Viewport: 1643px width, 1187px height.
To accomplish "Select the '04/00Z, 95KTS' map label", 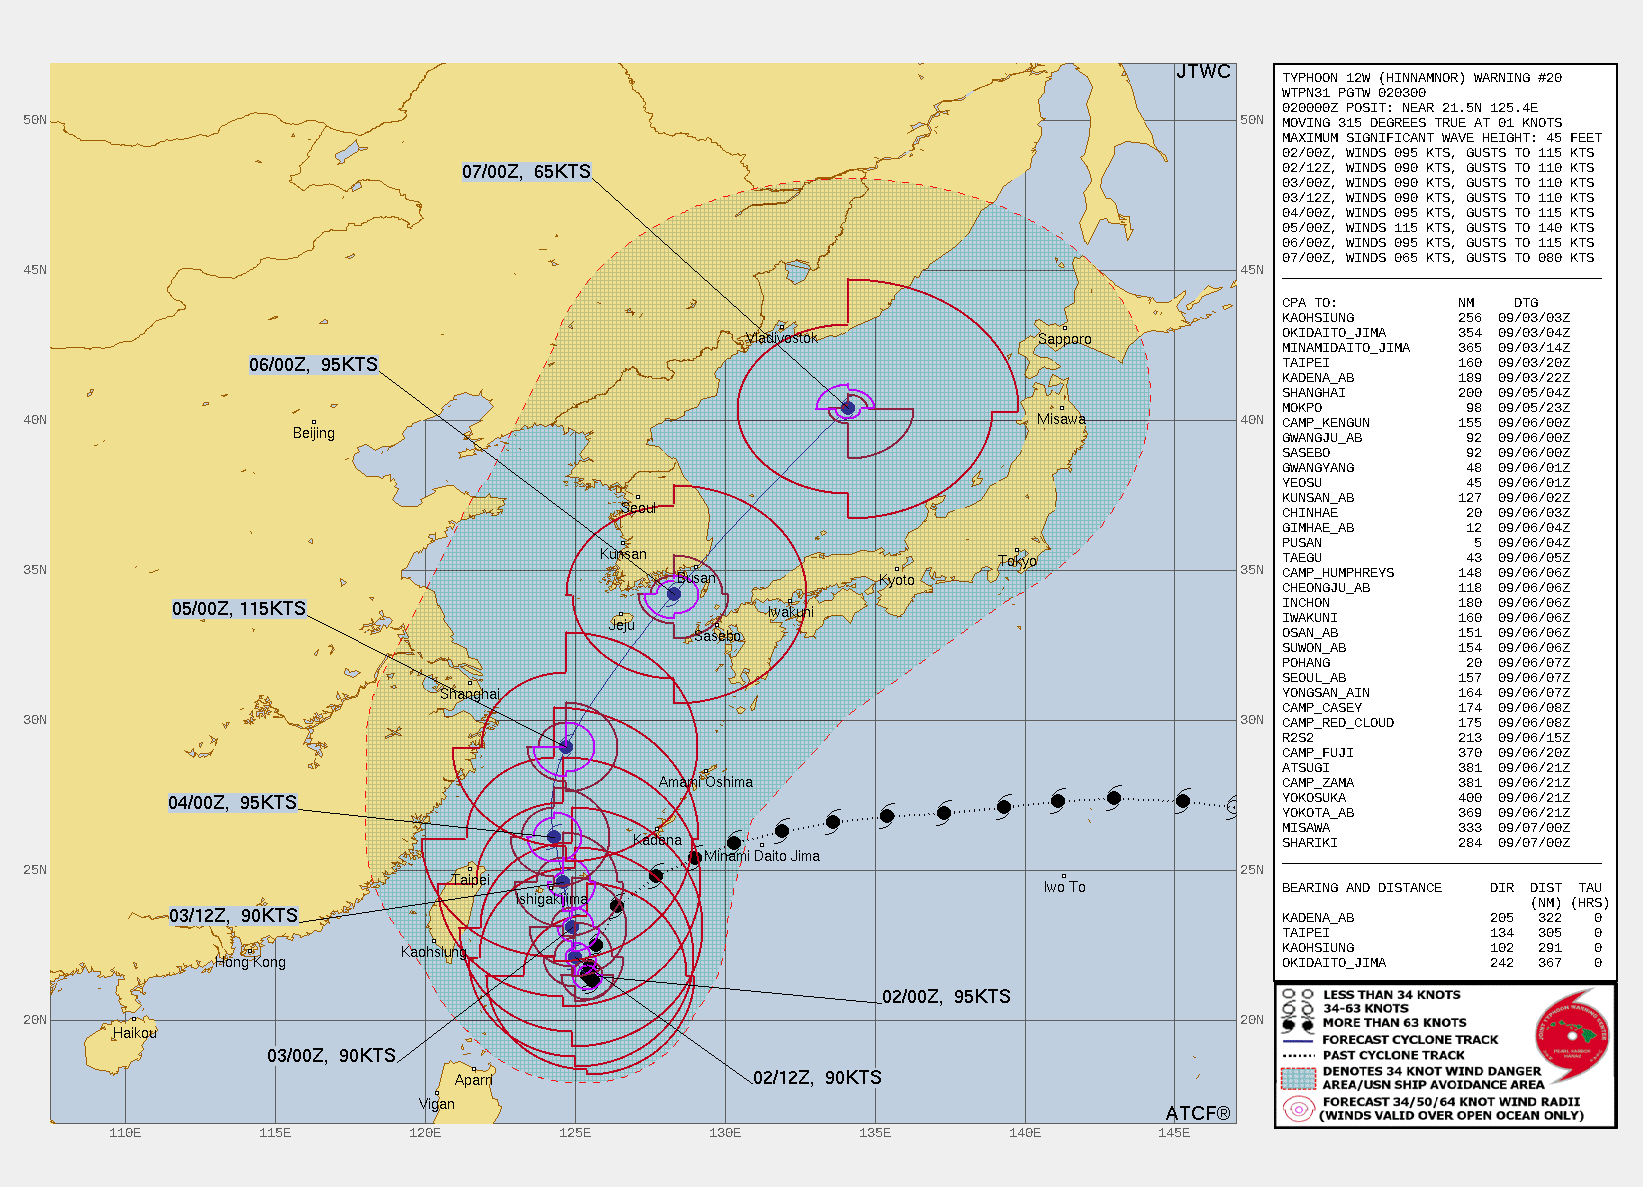I will click(x=233, y=803).
